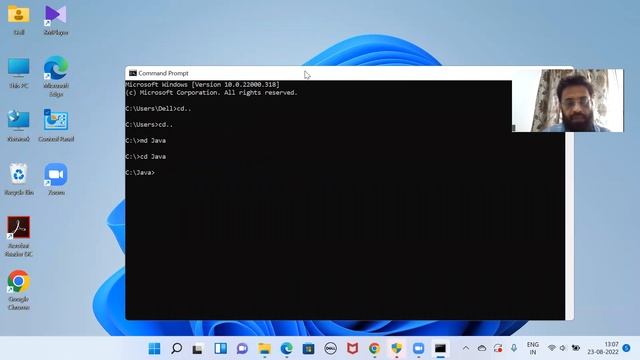Click the Microsoft Windows version line
Image resolution: width=640 pixels, height=360 pixels.
pos(202,84)
